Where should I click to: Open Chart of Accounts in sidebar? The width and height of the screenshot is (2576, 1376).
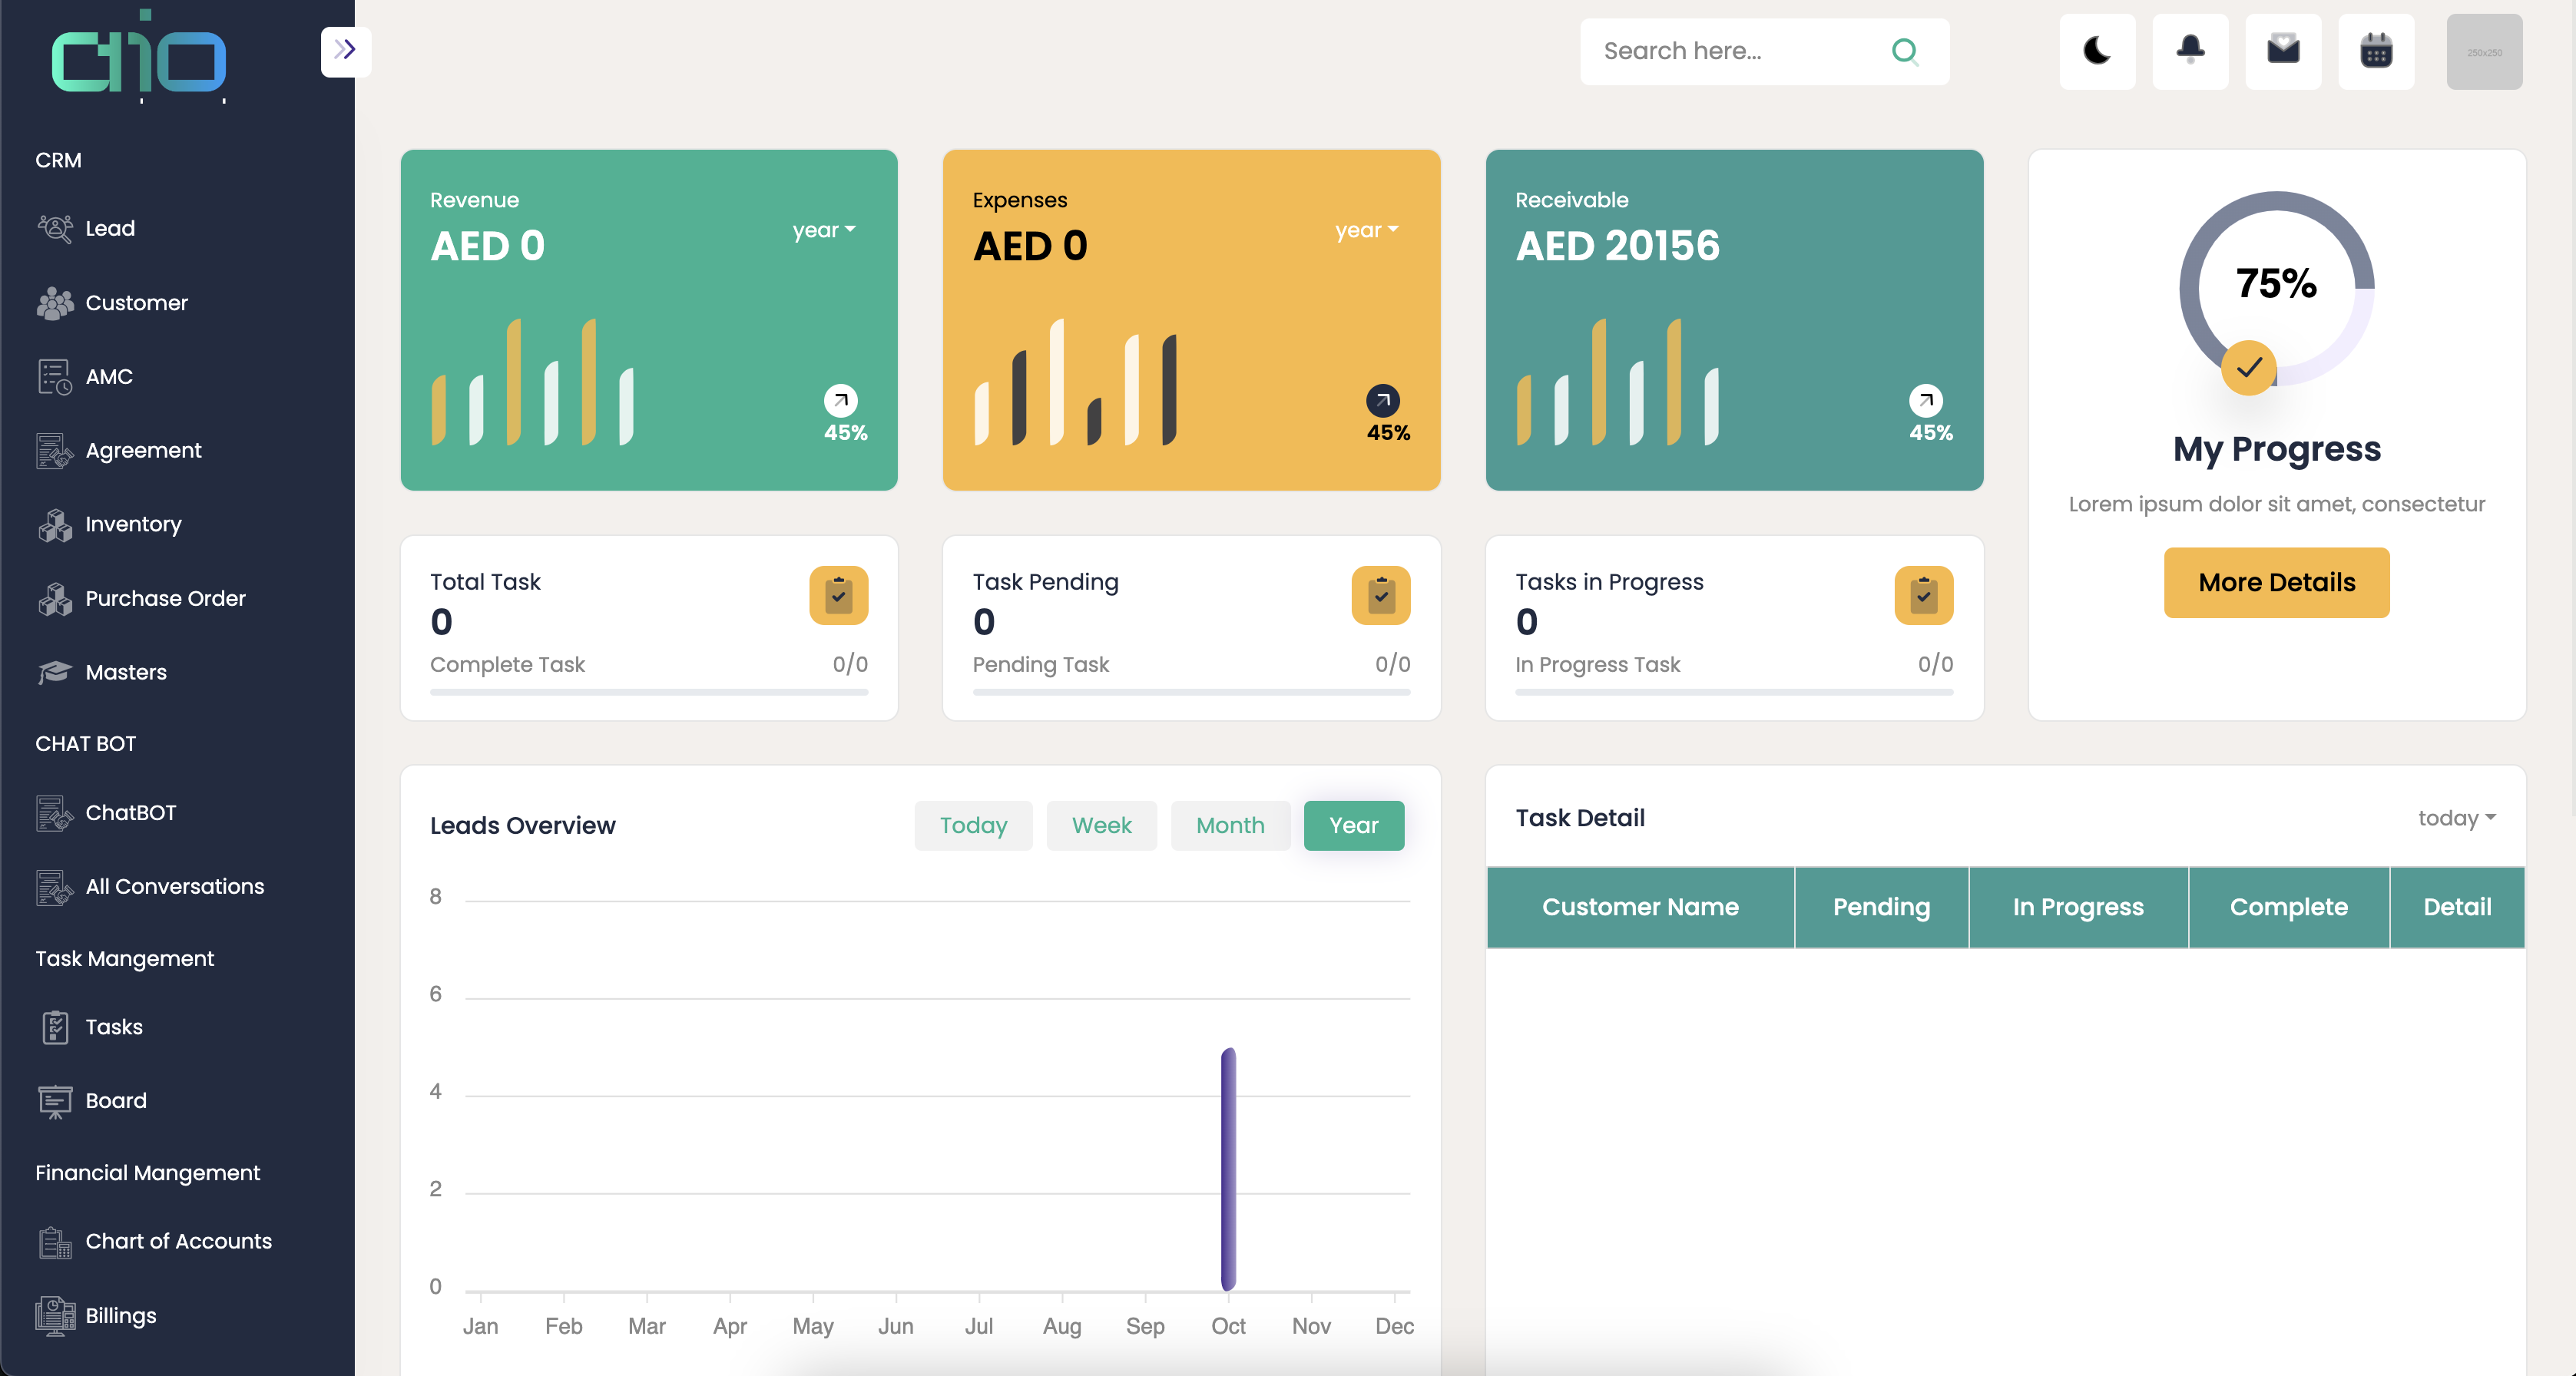(178, 1241)
